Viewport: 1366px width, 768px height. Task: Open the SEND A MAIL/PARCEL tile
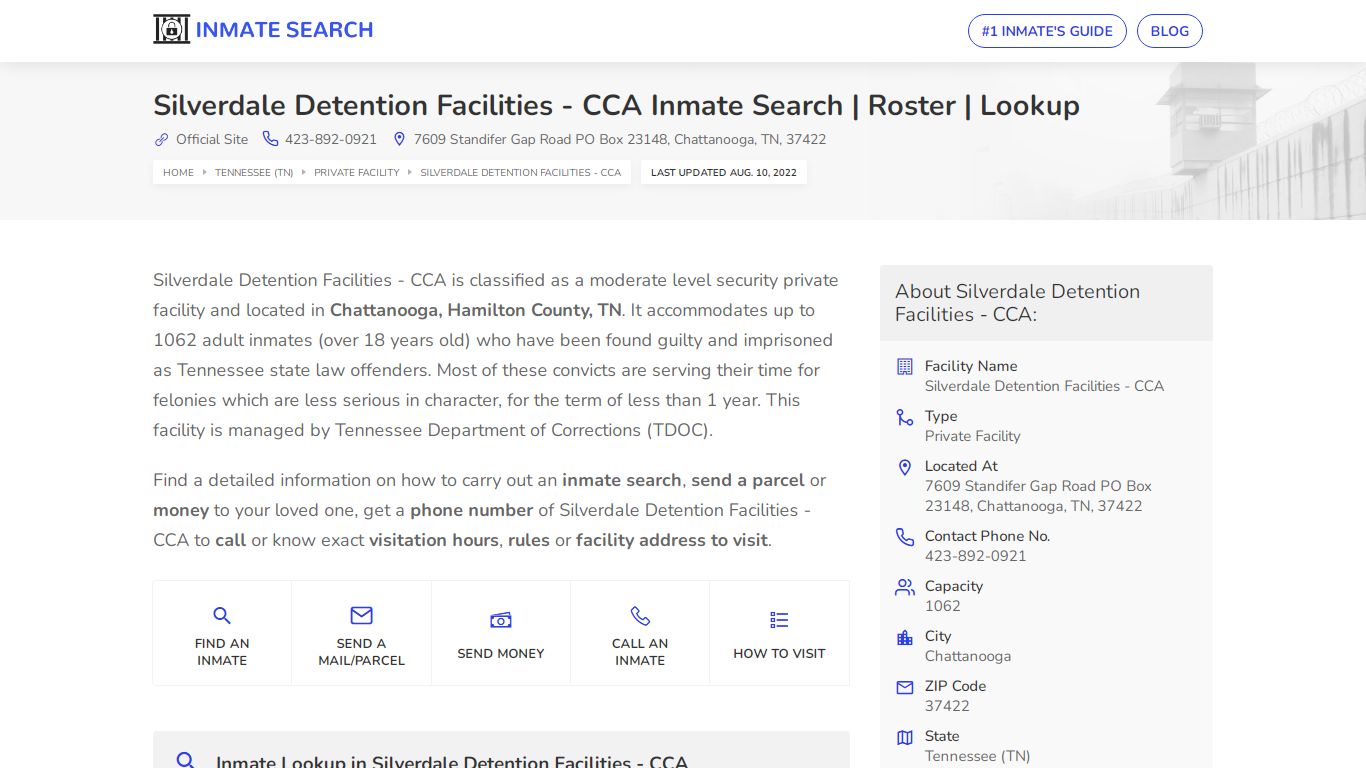[x=361, y=633]
